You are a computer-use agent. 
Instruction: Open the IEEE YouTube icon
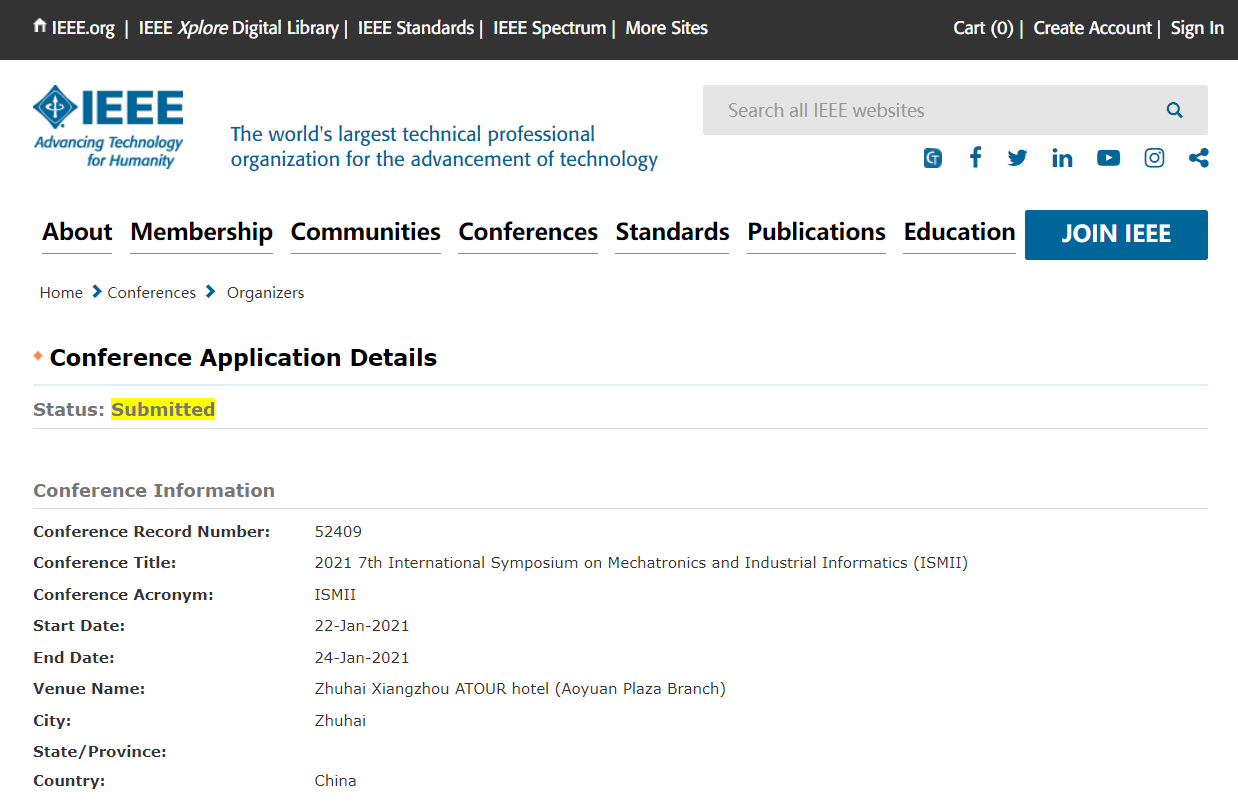[x=1108, y=158]
